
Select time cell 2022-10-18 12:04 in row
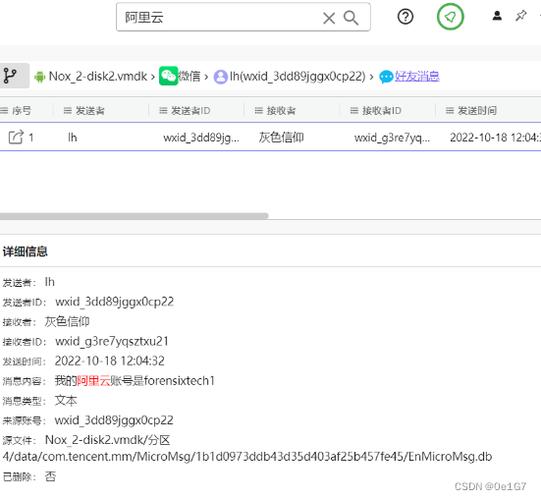coord(495,137)
